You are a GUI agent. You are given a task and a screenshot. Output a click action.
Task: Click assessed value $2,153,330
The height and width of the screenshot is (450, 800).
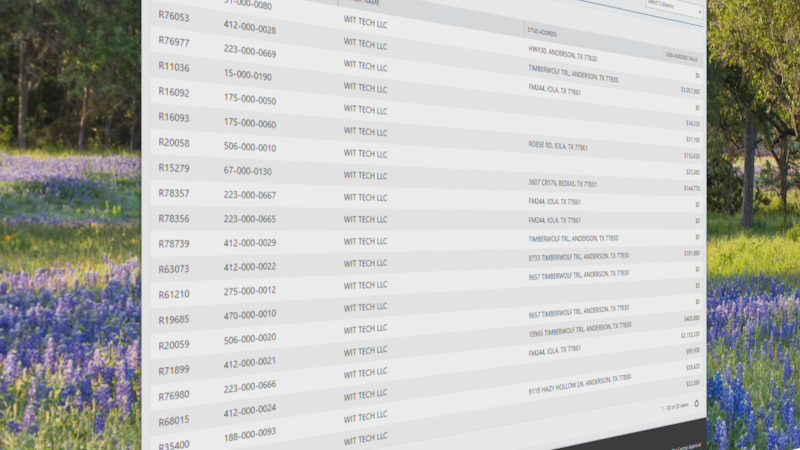[690, 335]
